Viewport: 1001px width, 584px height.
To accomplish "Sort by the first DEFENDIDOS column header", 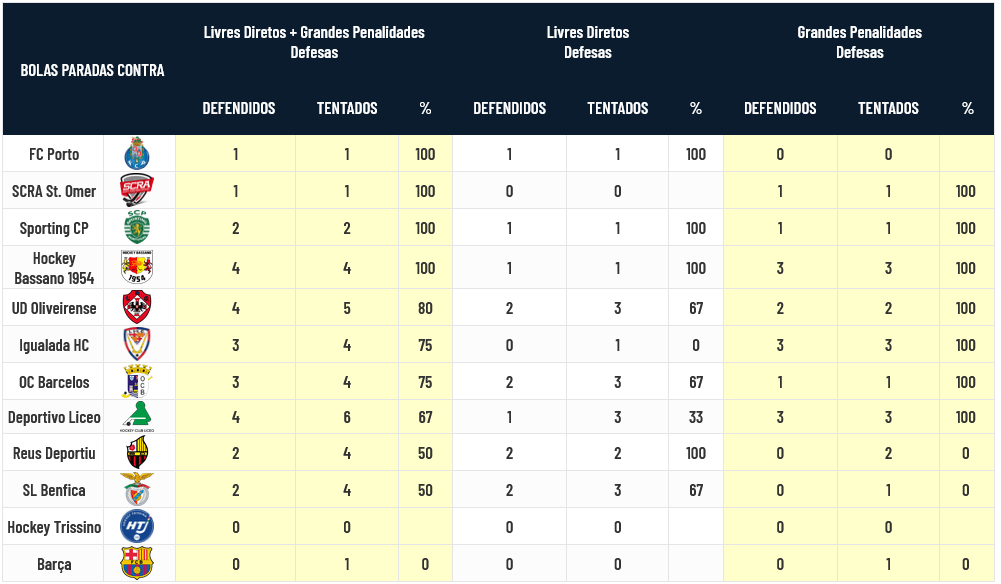I will 239,108.
